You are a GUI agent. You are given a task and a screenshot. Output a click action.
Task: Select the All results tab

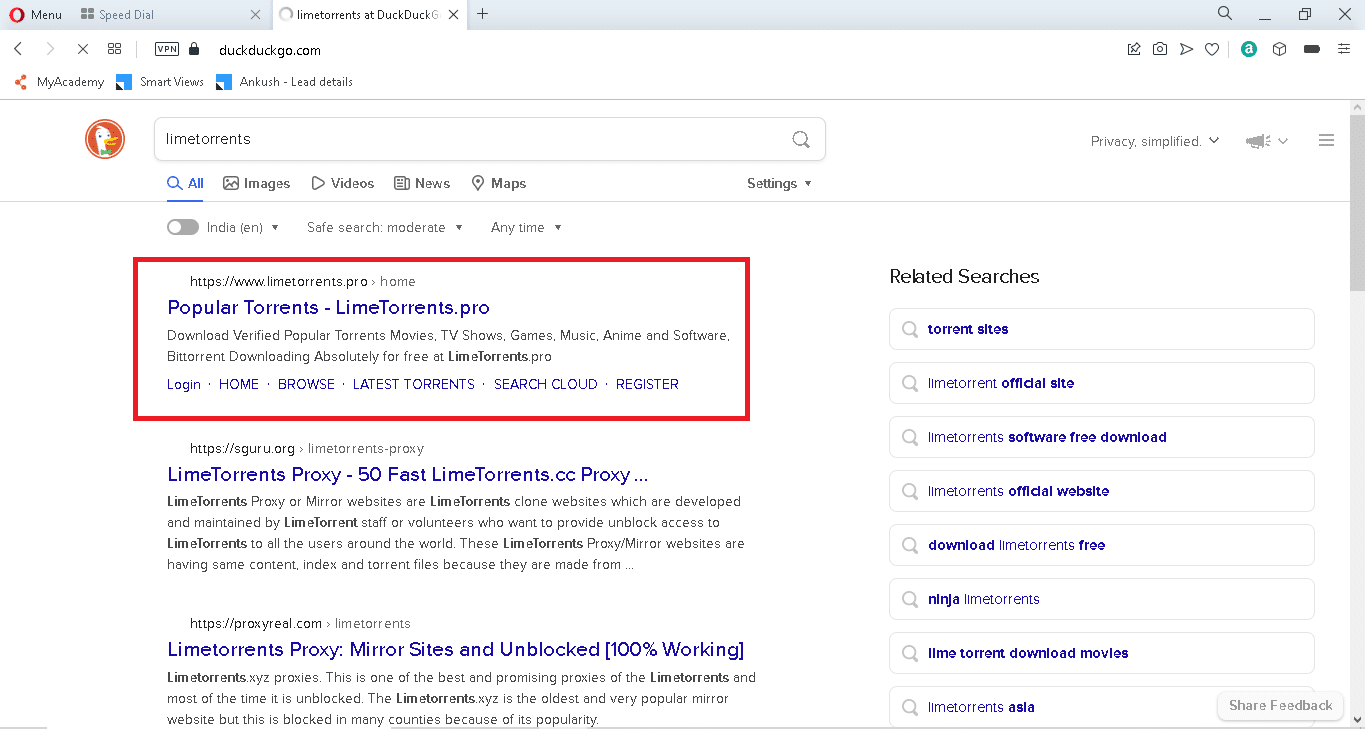185,183
